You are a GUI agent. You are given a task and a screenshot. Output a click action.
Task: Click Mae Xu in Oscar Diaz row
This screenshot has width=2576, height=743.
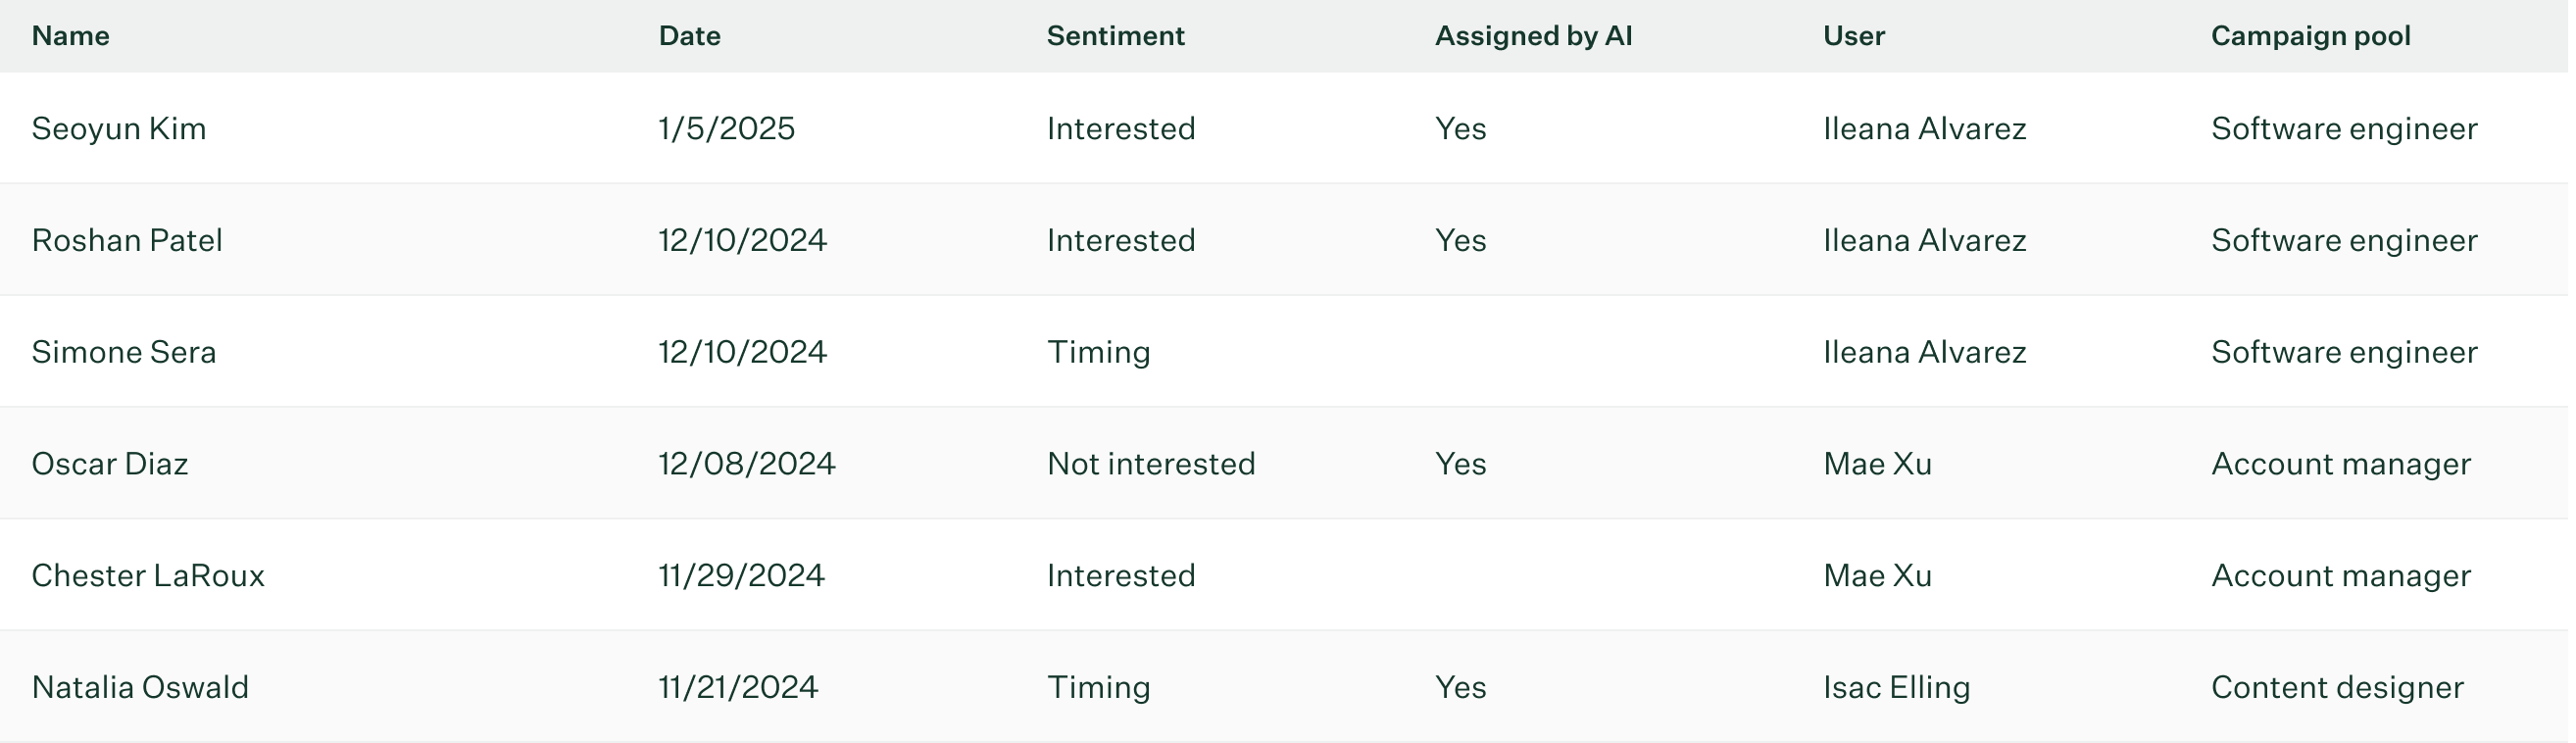(1878, 464)
